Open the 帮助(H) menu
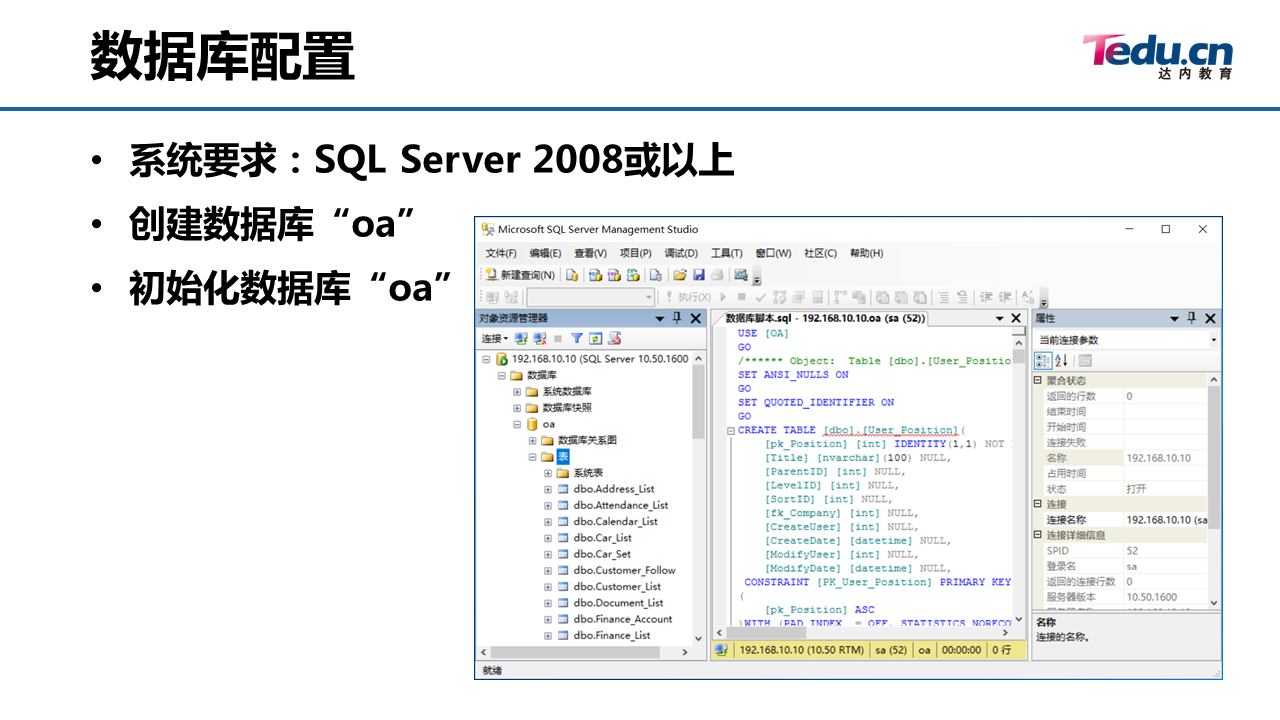The image size is (1280, 720). coord(866,253)
